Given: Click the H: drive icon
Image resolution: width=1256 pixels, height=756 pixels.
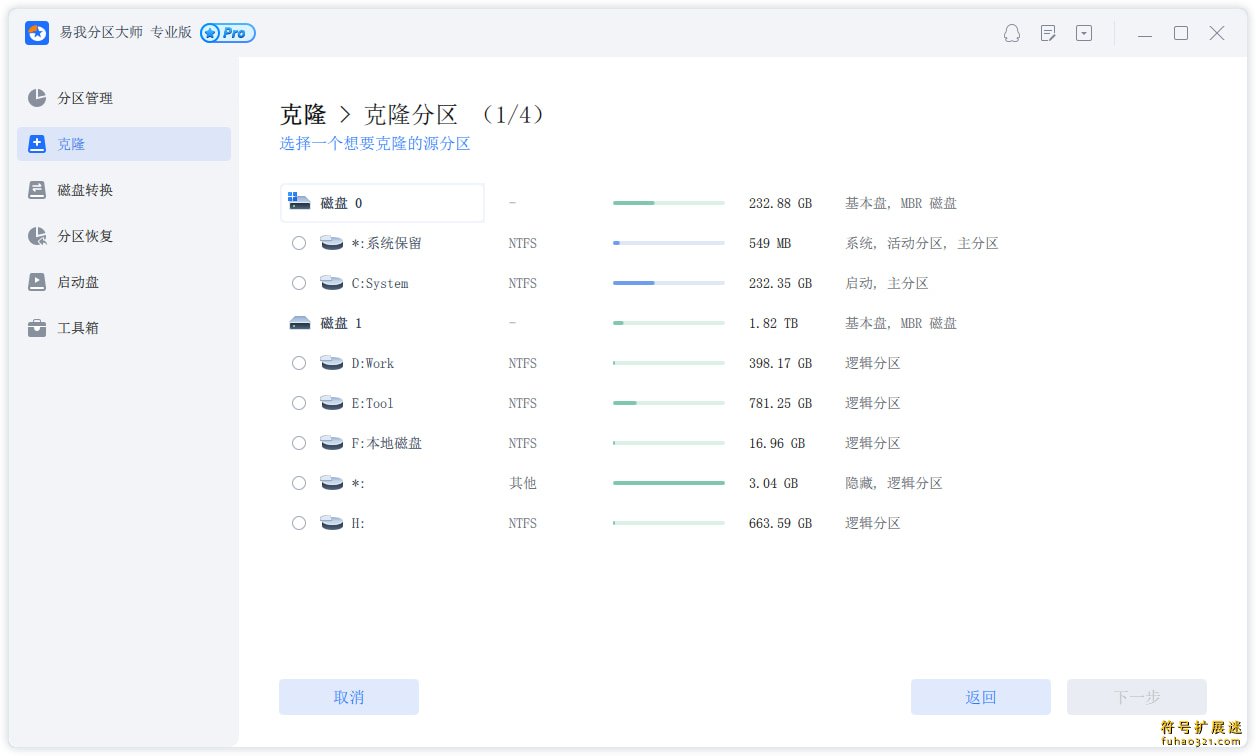Looking at the screenshot, I should [x=332, y=523].
